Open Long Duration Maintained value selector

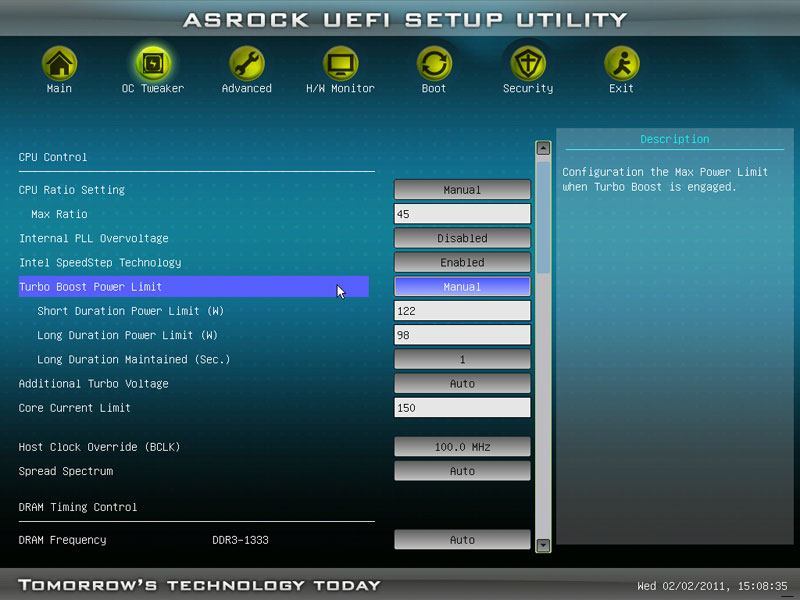click(462, 359)
